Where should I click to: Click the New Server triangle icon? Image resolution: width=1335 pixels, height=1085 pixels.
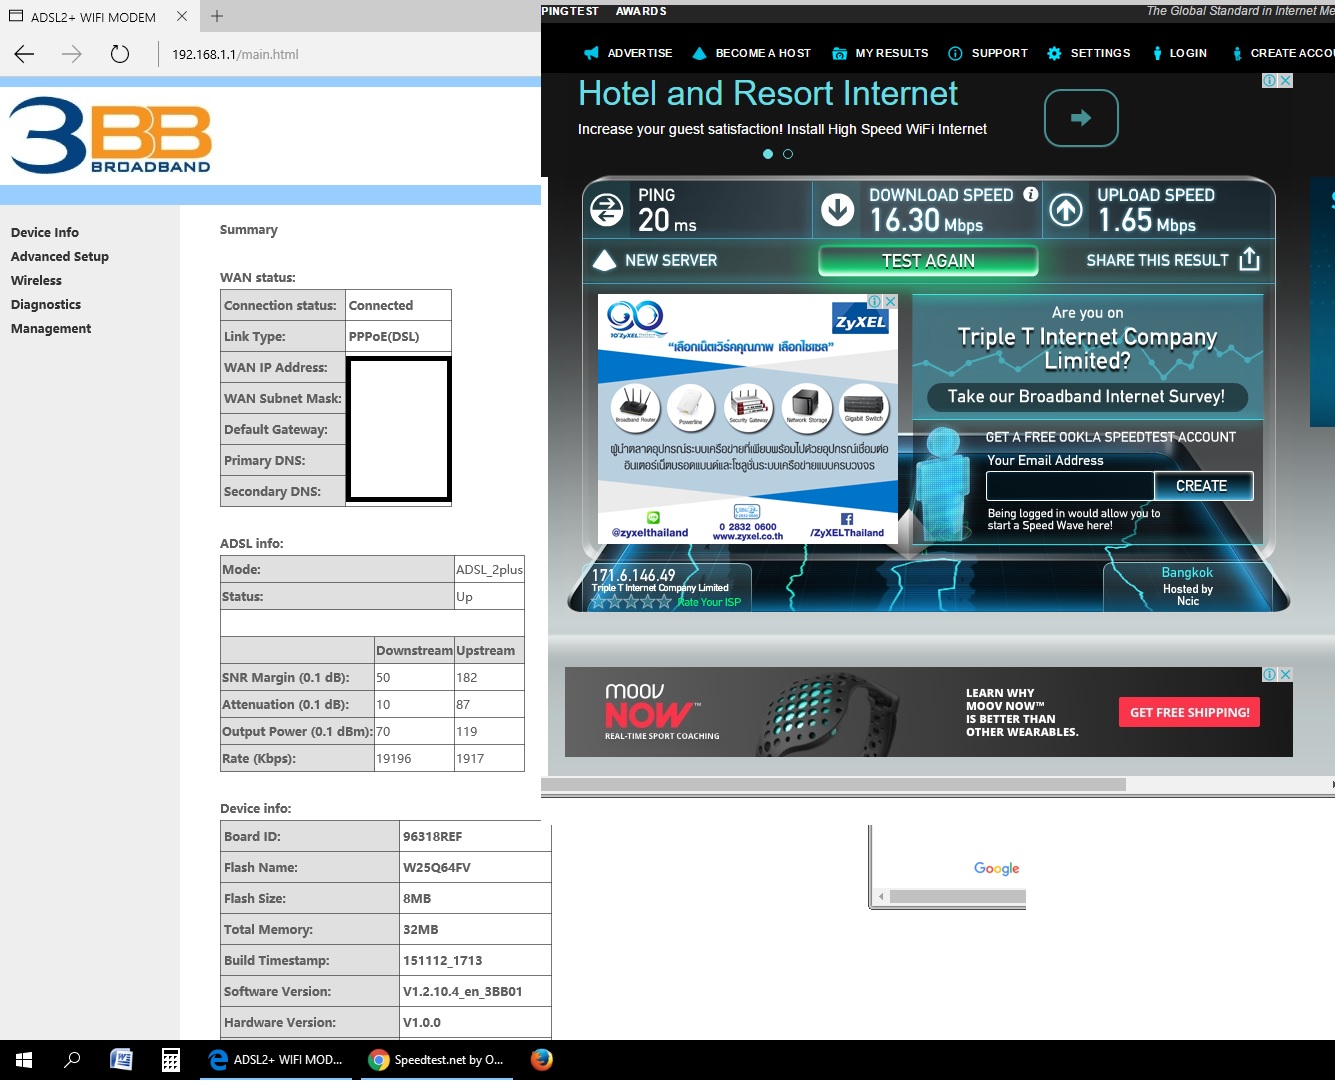click(x=604, y=260)
